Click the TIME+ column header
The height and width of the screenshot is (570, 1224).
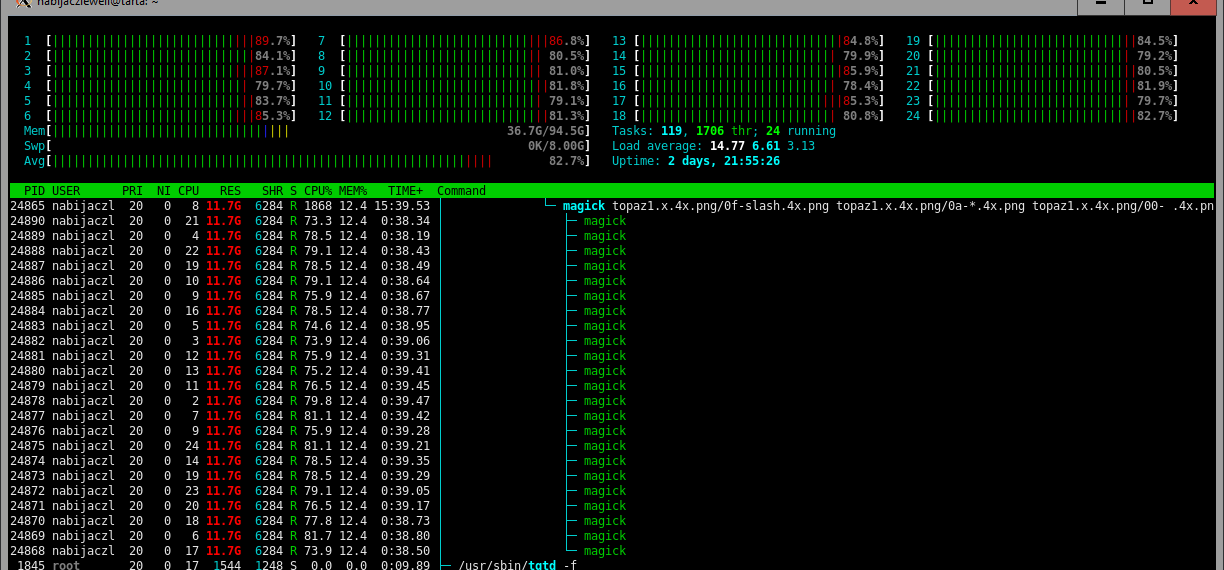tap(405, 191)
